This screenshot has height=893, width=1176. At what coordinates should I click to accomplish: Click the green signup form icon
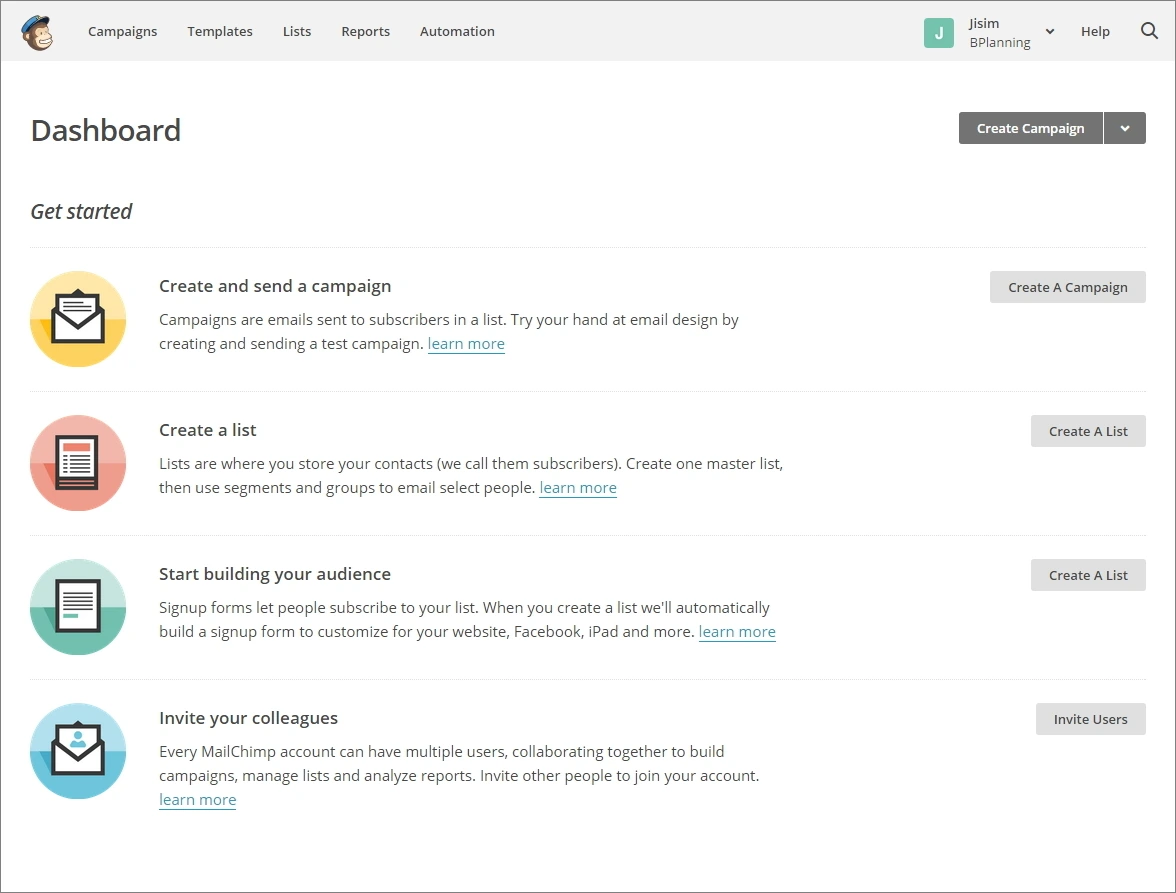pyautogui.click(x=78, y=607)
